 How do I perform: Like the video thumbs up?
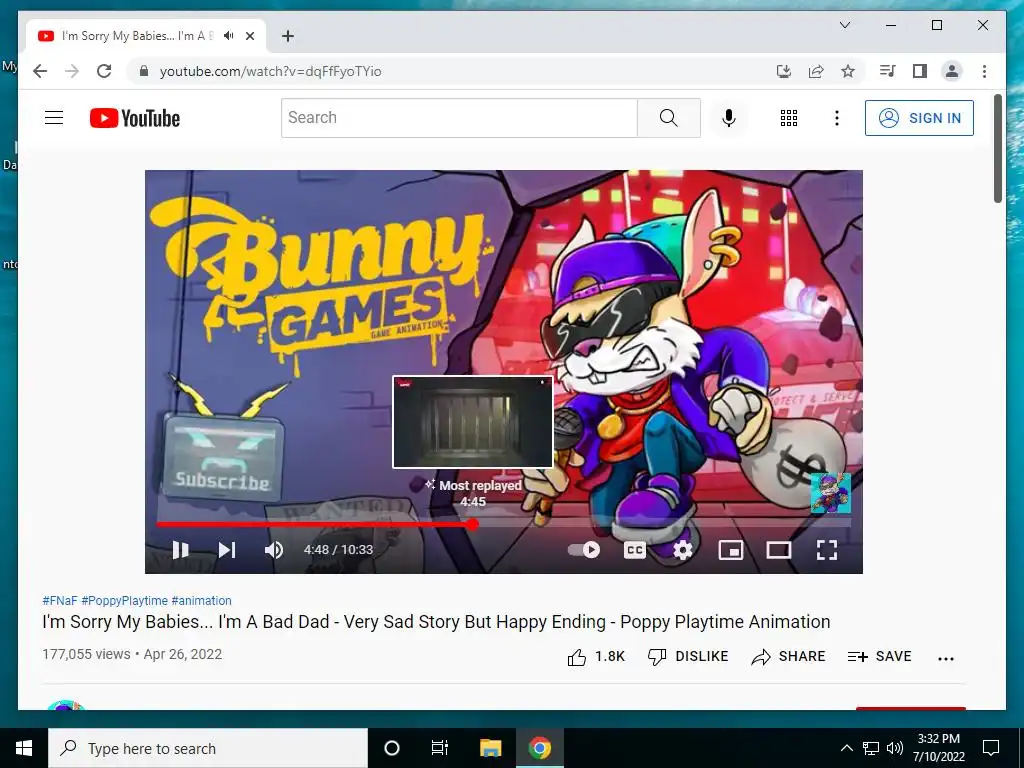pos(596,656)
